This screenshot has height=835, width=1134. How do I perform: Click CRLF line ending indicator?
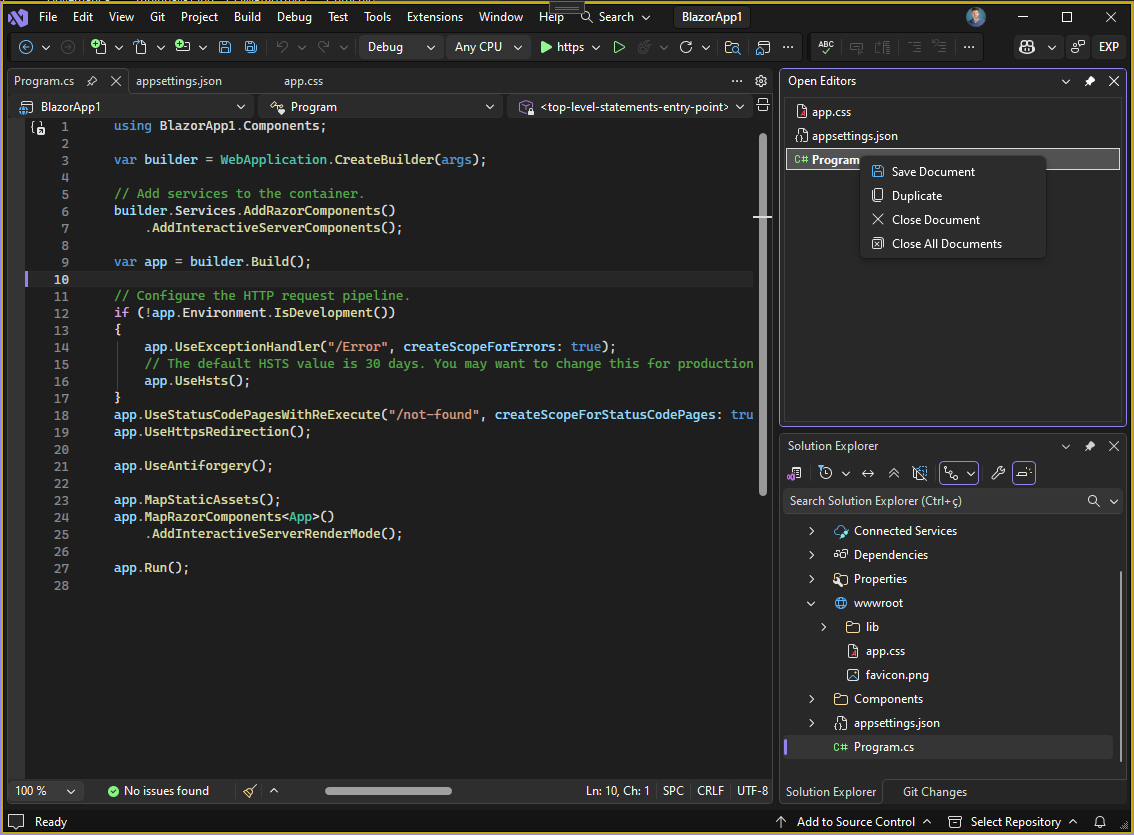pyautogui.click(x=710, y=791)
